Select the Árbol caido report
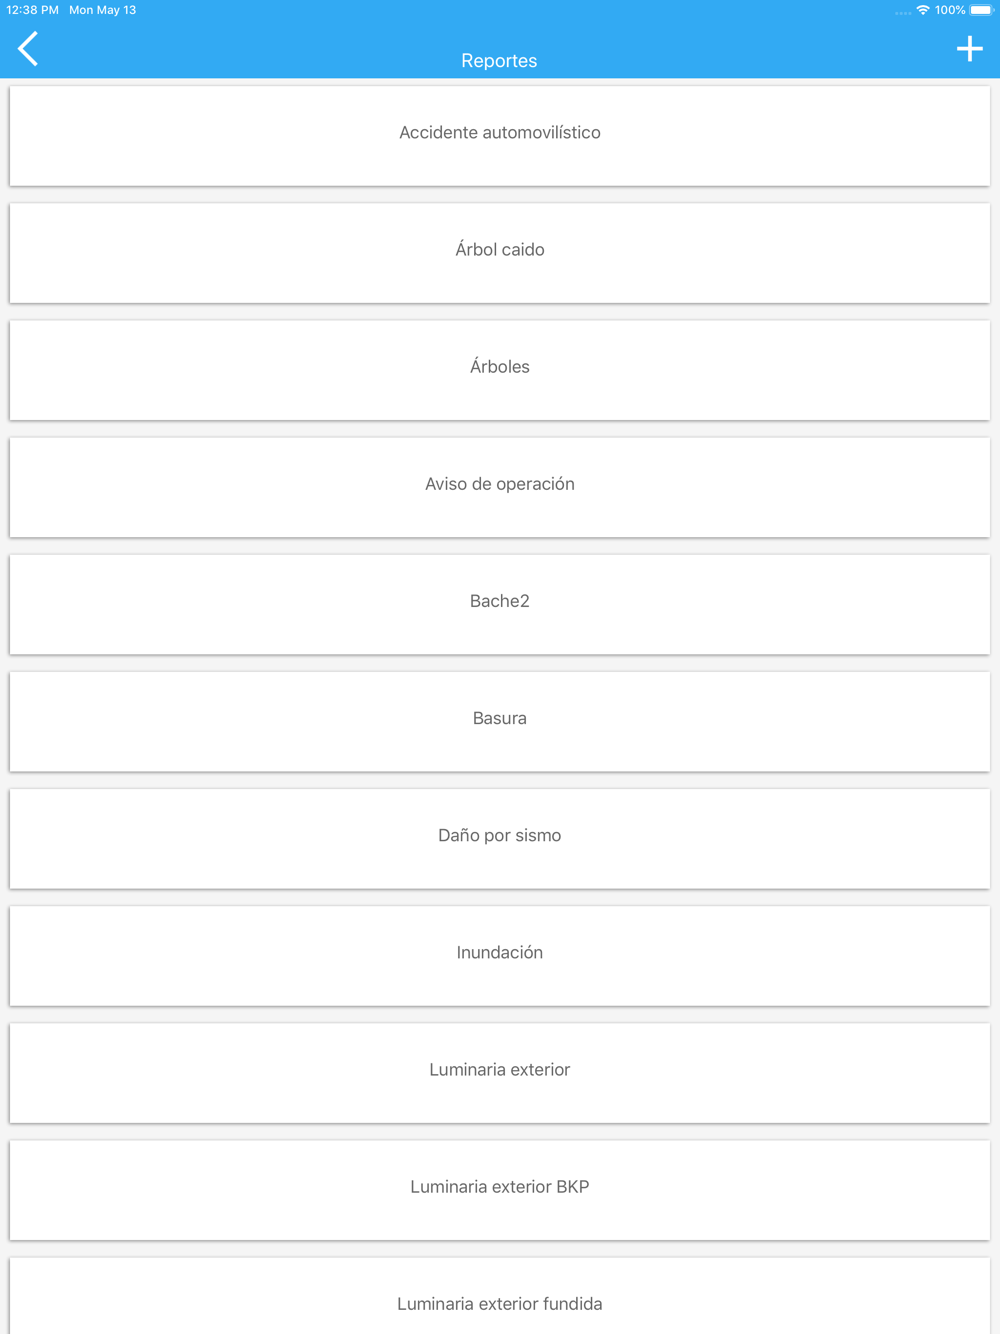The width and height of the screenshot is (1000, 1334). [x=500, y=253]
